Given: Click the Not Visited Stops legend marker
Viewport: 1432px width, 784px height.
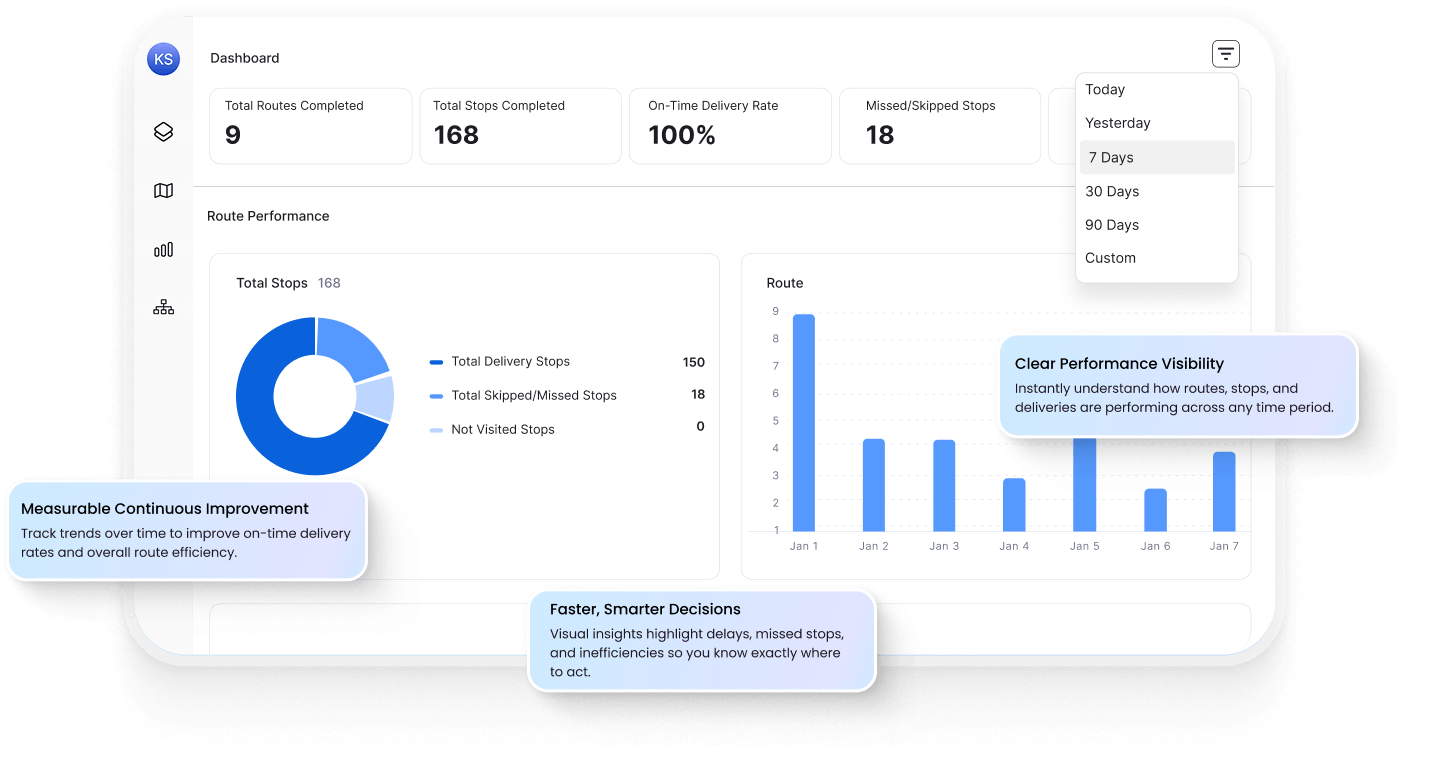Looking at the screenshot, I should tap(435, 429).
